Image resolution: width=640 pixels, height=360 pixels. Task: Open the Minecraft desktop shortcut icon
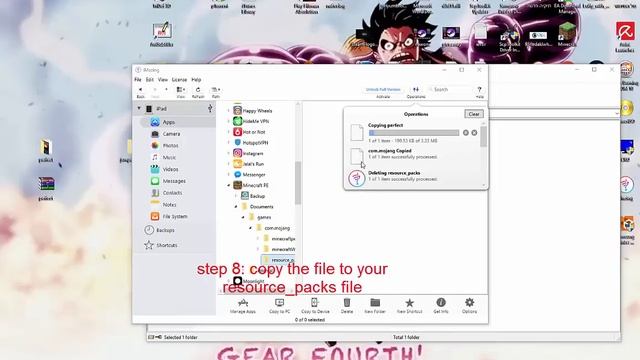pyautogui.click(x=567, y=34)
